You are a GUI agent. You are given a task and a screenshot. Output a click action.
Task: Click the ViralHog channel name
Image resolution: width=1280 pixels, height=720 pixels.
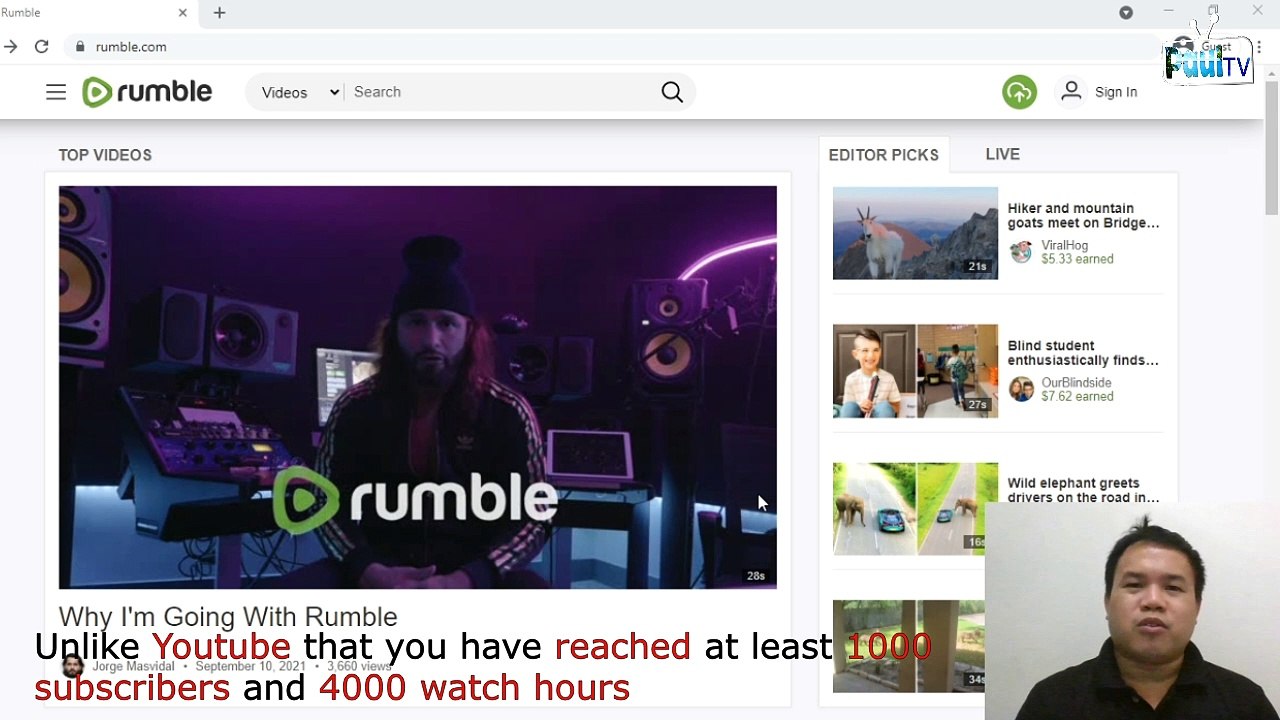coord(1064,245)
